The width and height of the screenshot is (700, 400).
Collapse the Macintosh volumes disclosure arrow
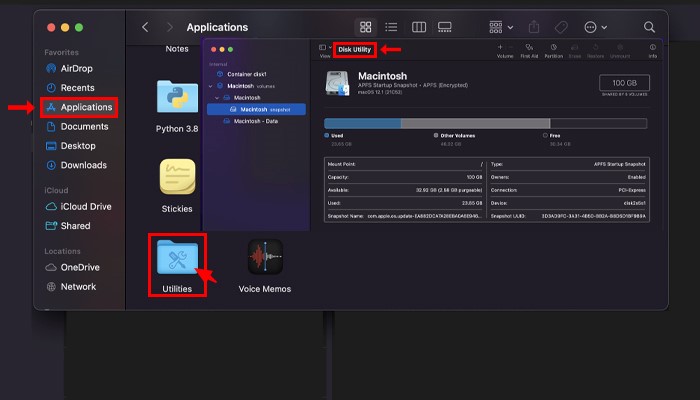pyautogui.click(x=211, y=86)
